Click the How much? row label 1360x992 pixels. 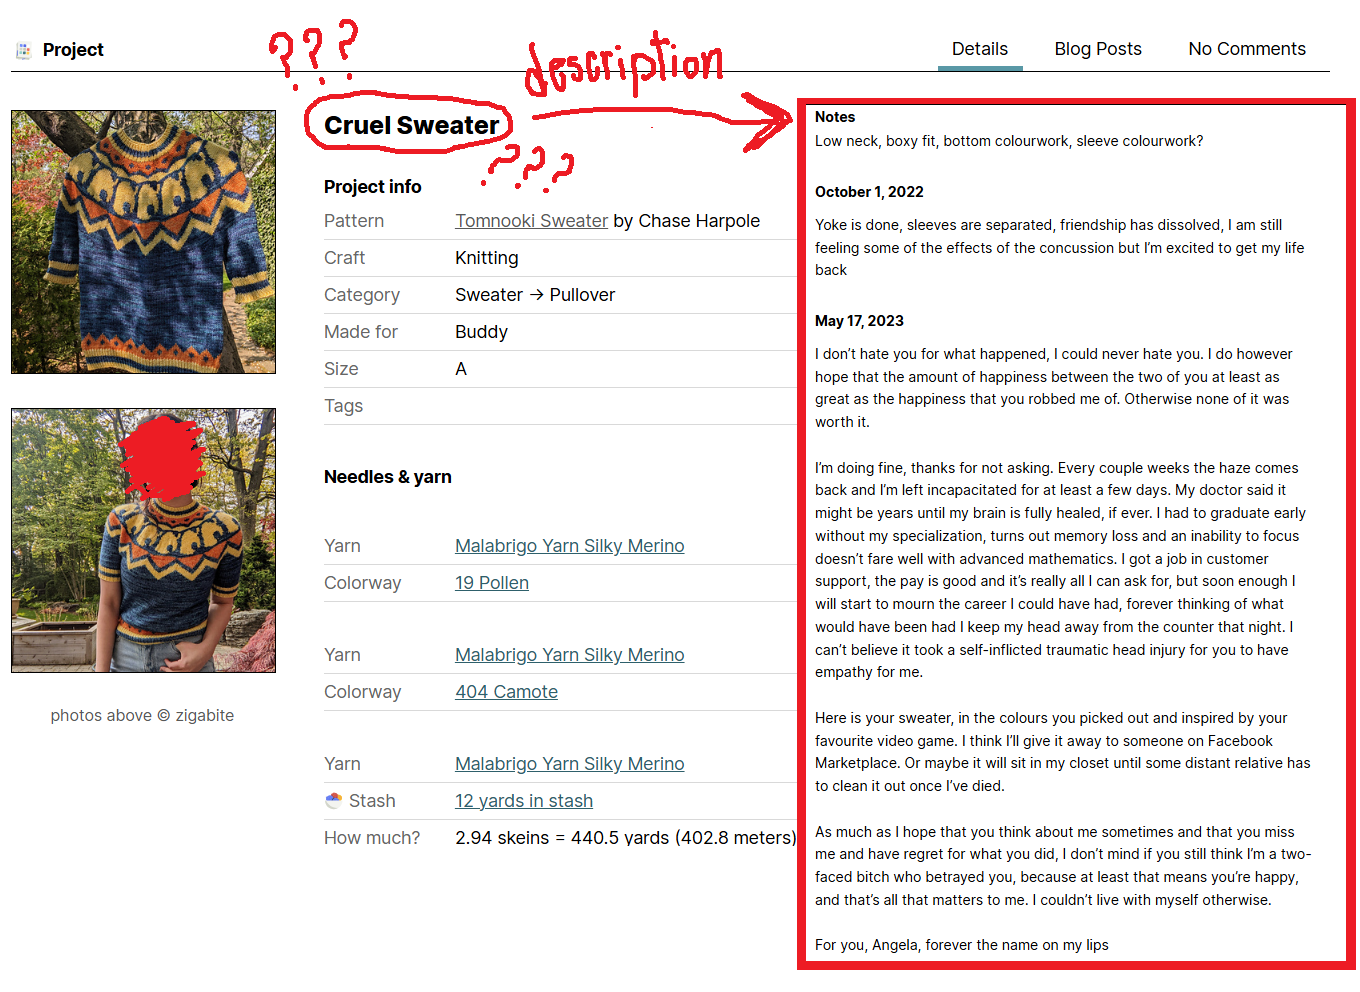[372, 838]
